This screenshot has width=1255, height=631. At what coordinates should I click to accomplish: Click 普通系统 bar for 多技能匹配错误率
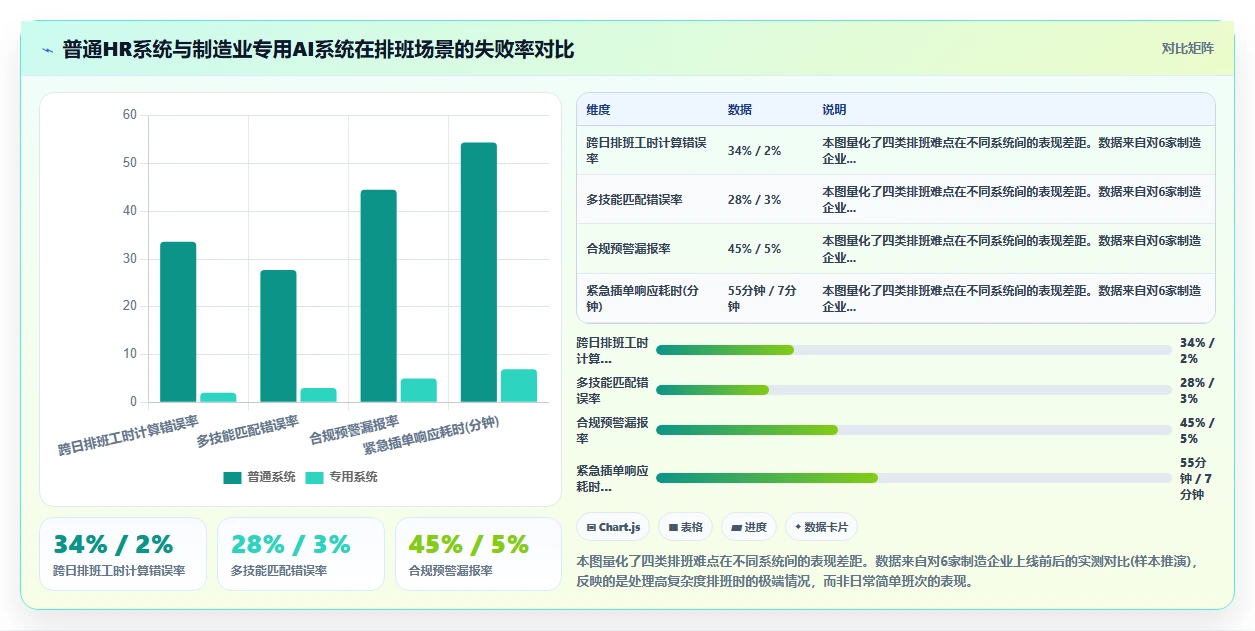coord(278,336)
